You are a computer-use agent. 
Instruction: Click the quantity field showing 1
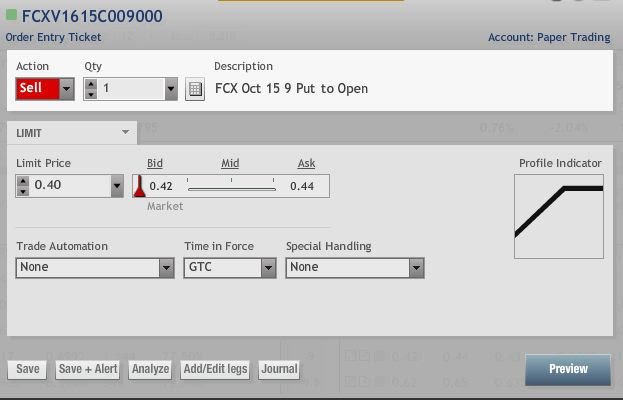point(131,89)
